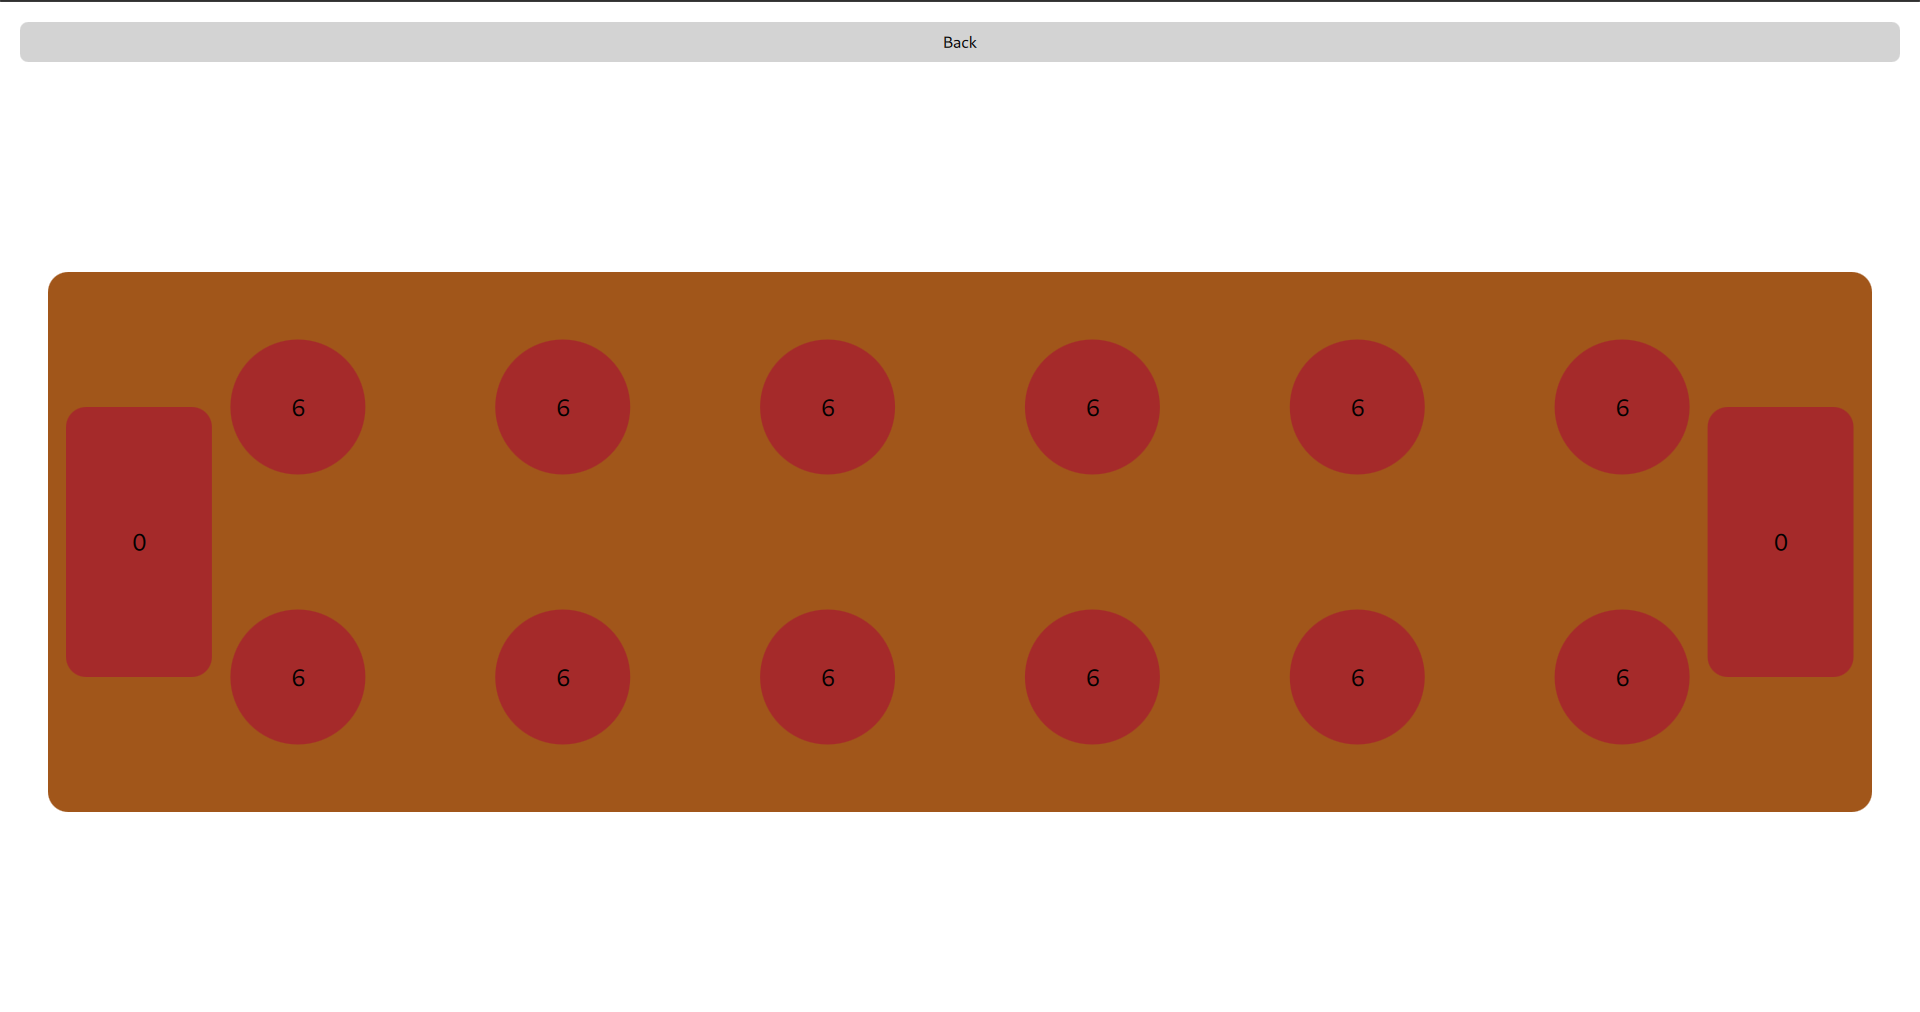
Task: Select the first pit in the top row
Action: (298, 407)
